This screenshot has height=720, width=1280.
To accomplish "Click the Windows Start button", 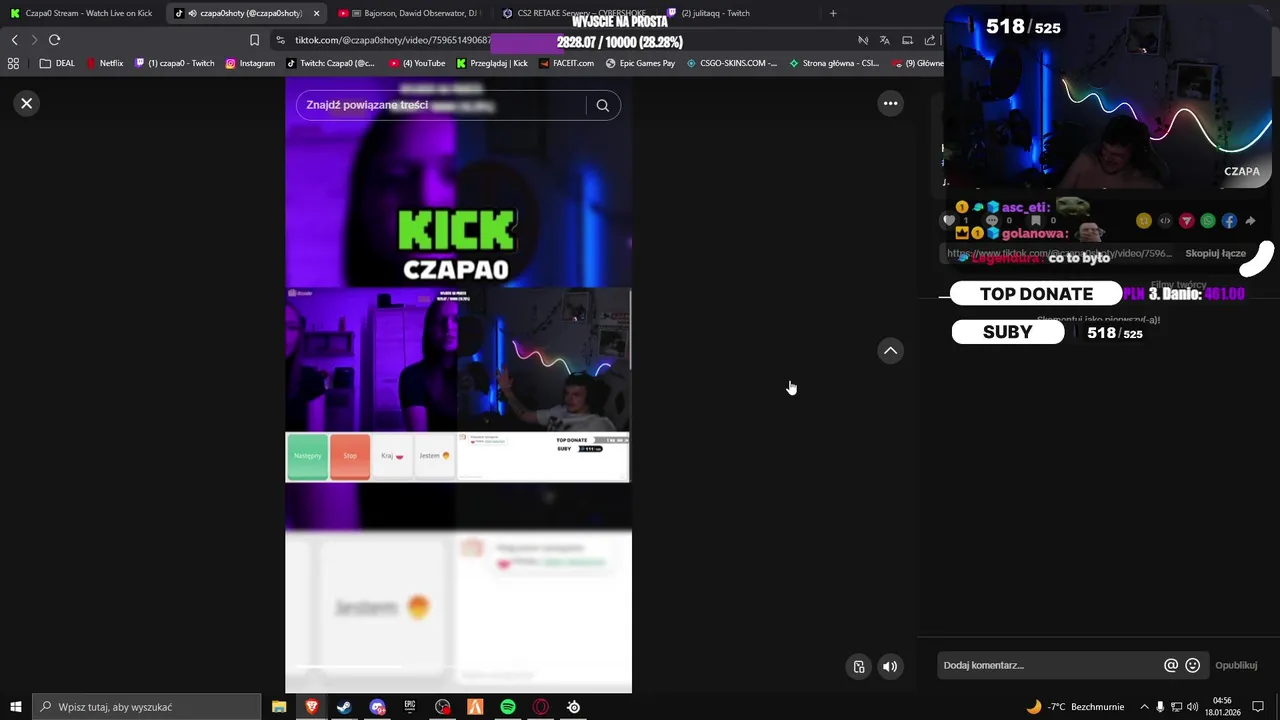I will coord(15,707).
